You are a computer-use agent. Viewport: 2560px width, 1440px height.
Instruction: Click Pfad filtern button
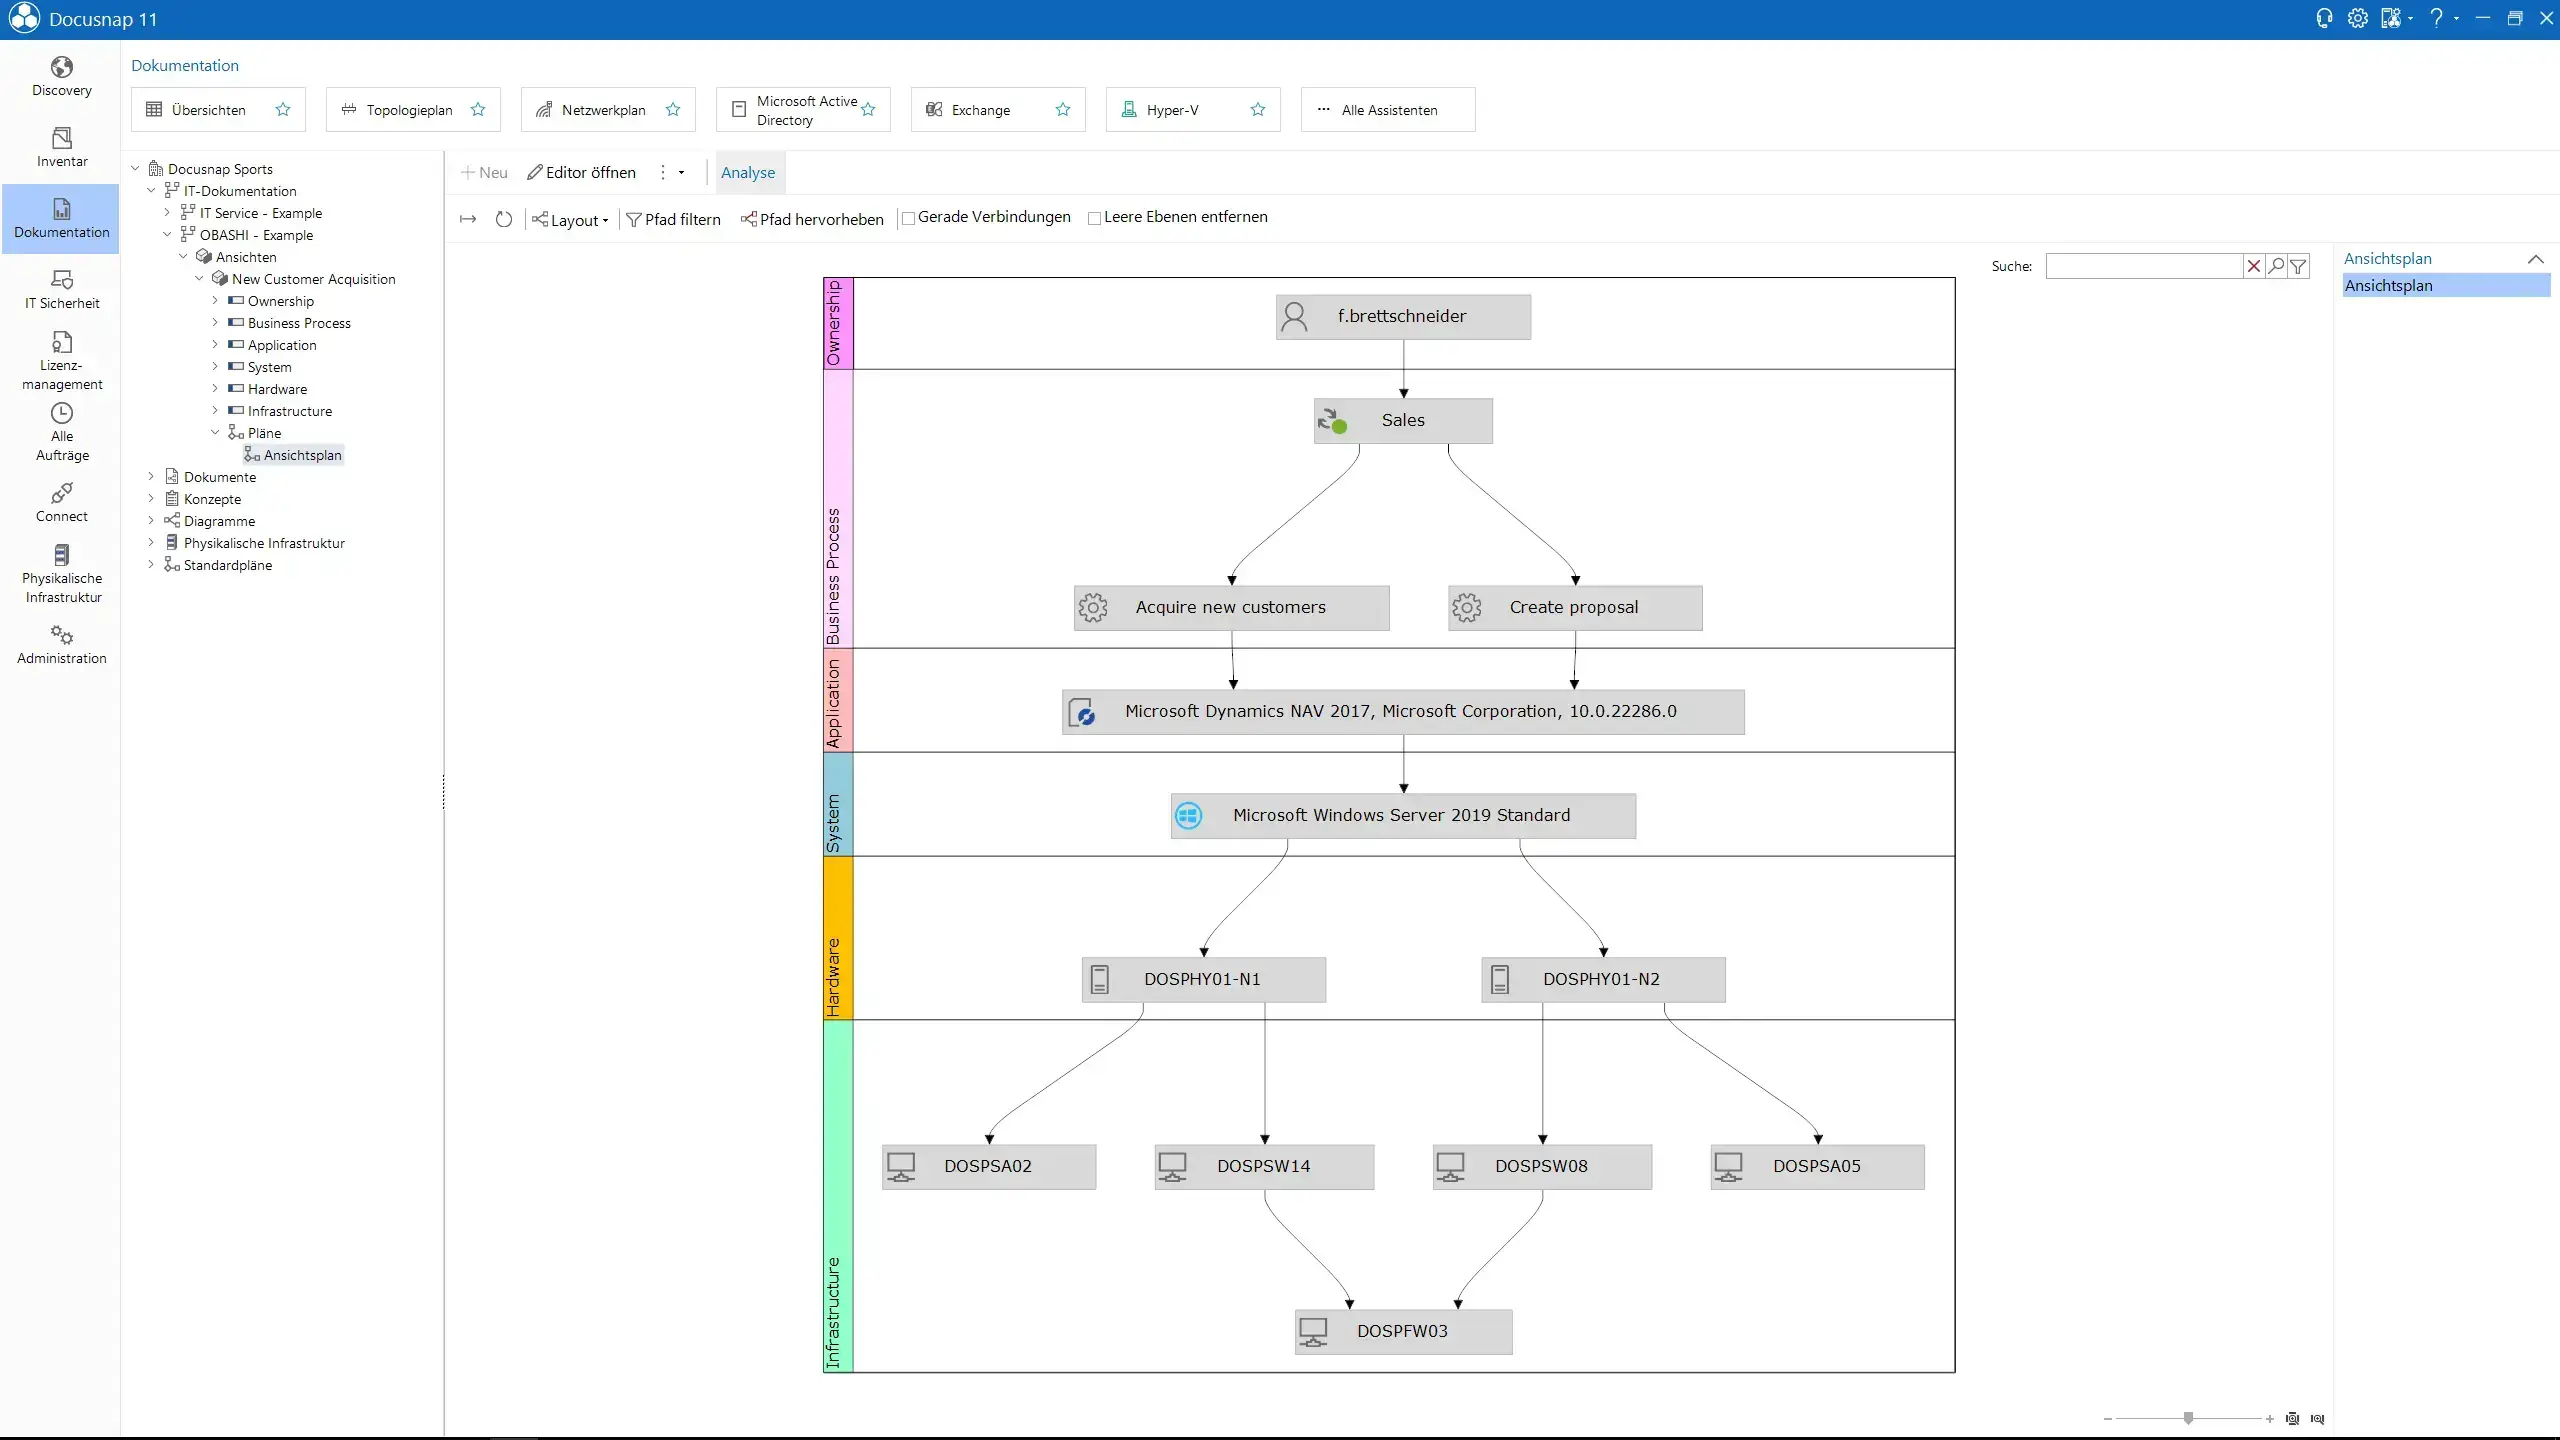coord(673,220)
